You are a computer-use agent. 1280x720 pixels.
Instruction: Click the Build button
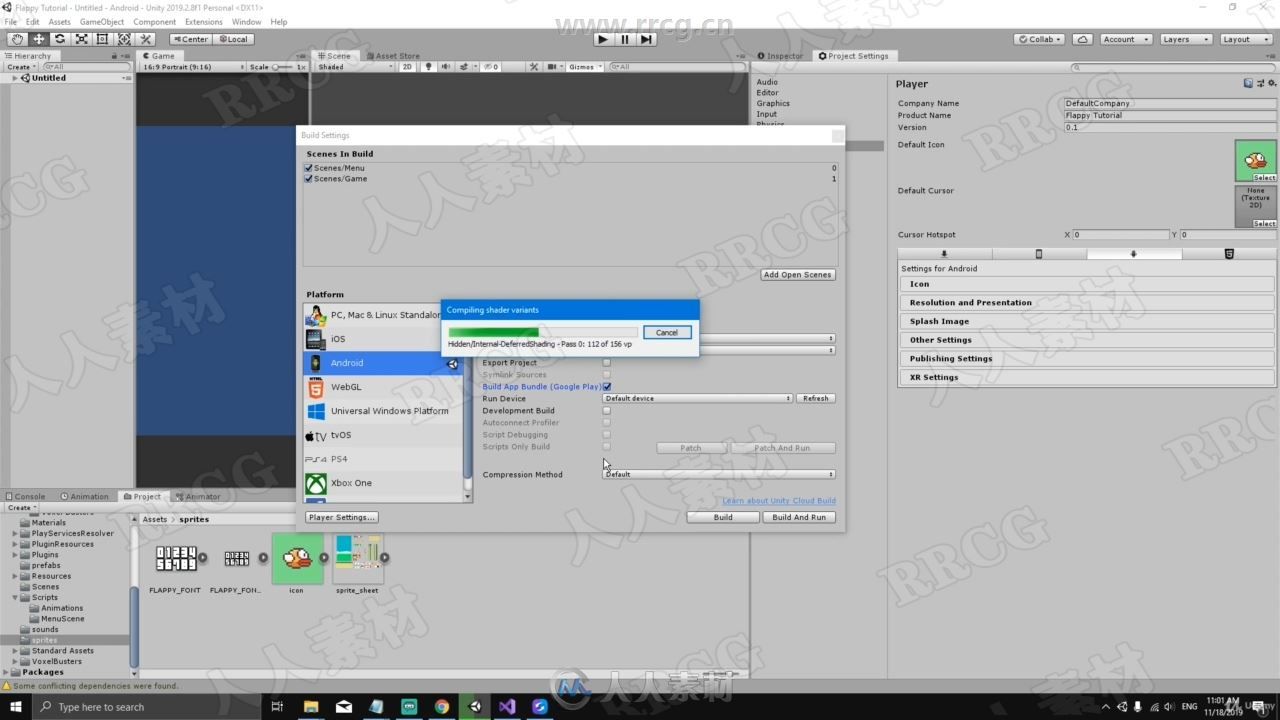723,517
